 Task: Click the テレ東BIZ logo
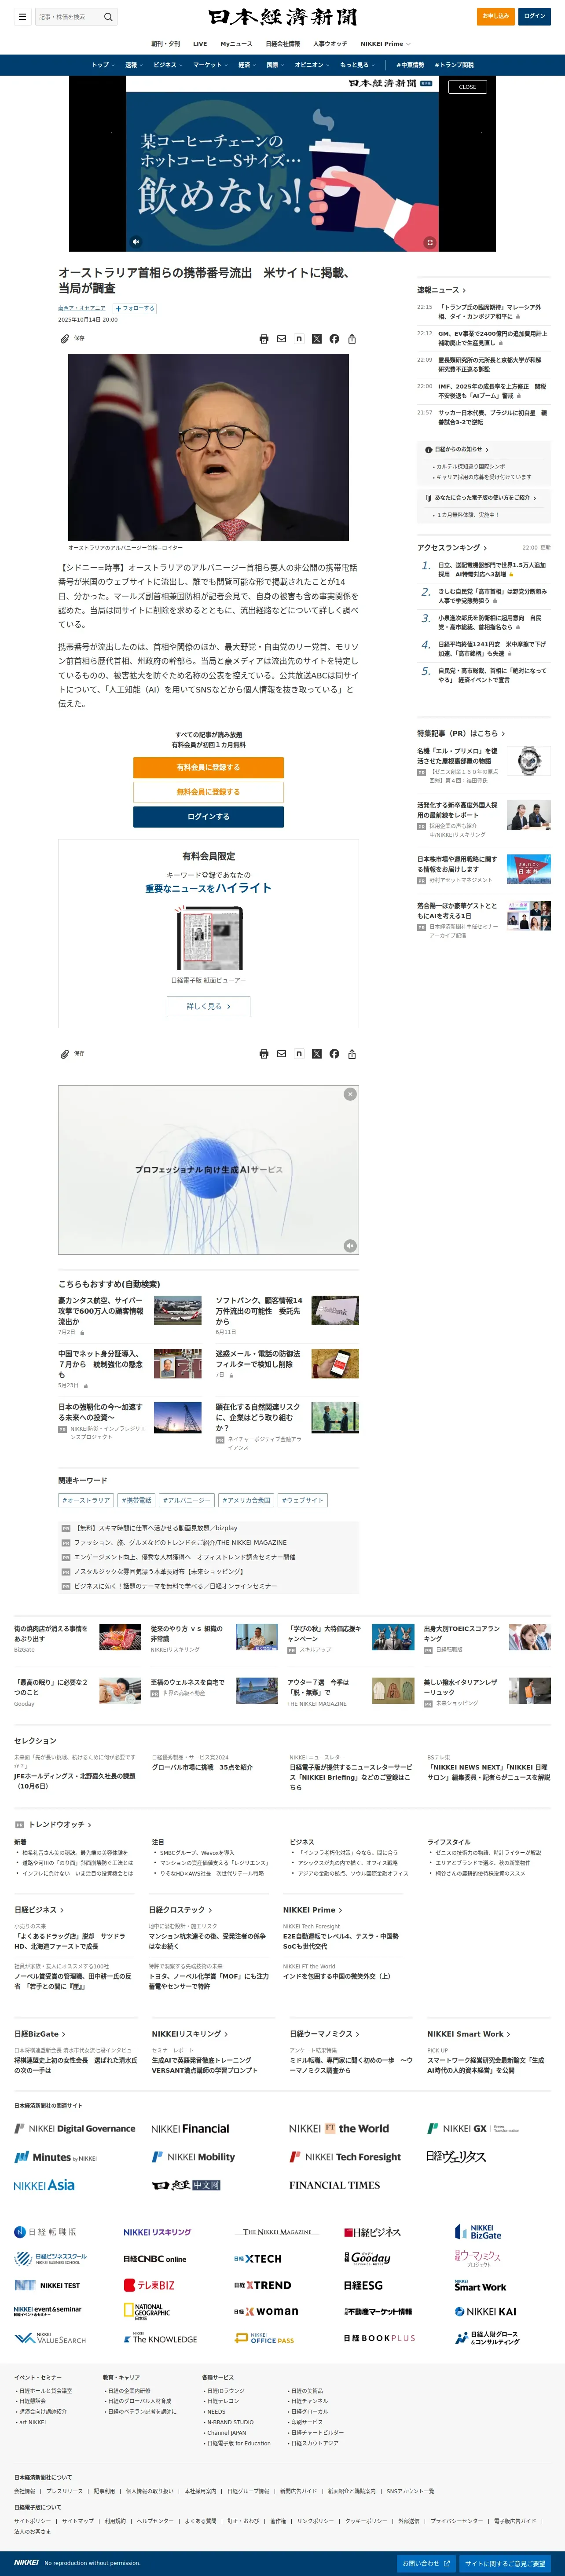[149, 2285]
